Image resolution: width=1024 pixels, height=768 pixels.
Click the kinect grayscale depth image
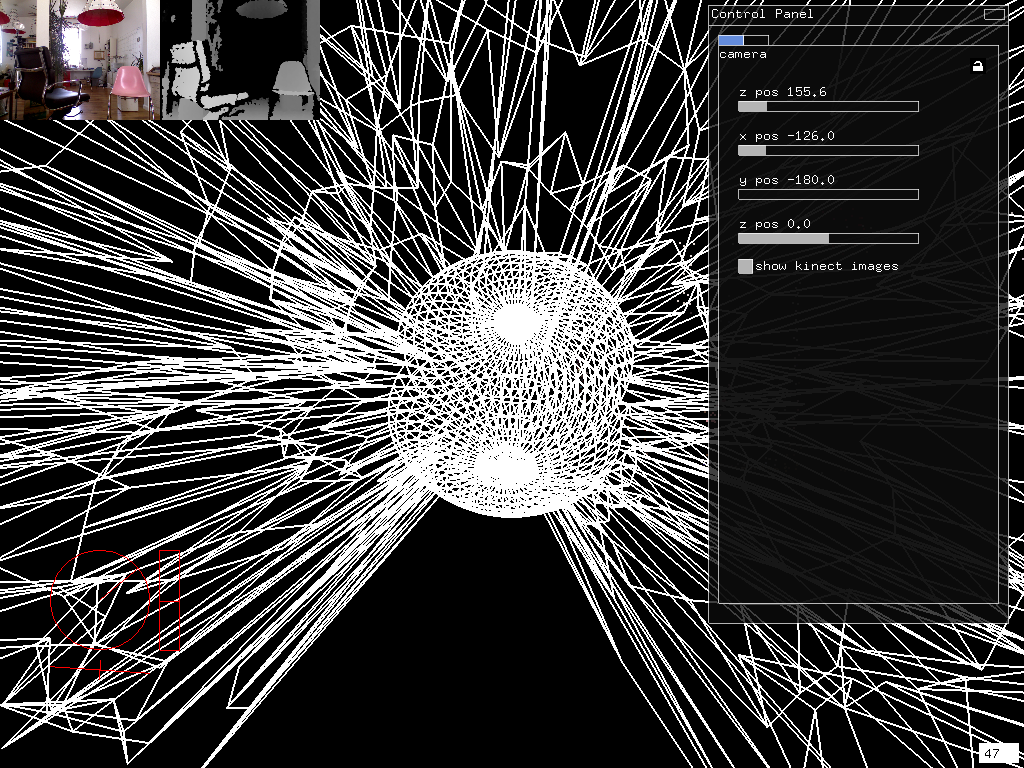point(240,59)
